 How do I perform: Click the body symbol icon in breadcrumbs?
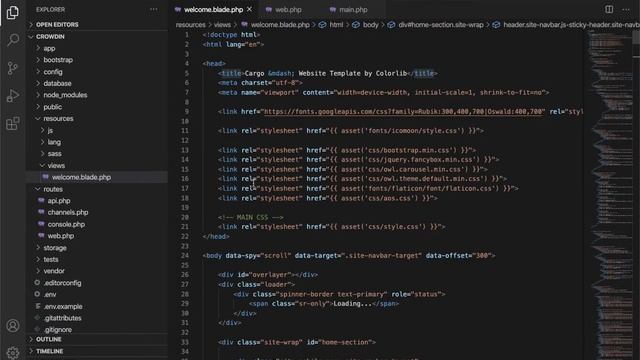[x=356, y=25]
